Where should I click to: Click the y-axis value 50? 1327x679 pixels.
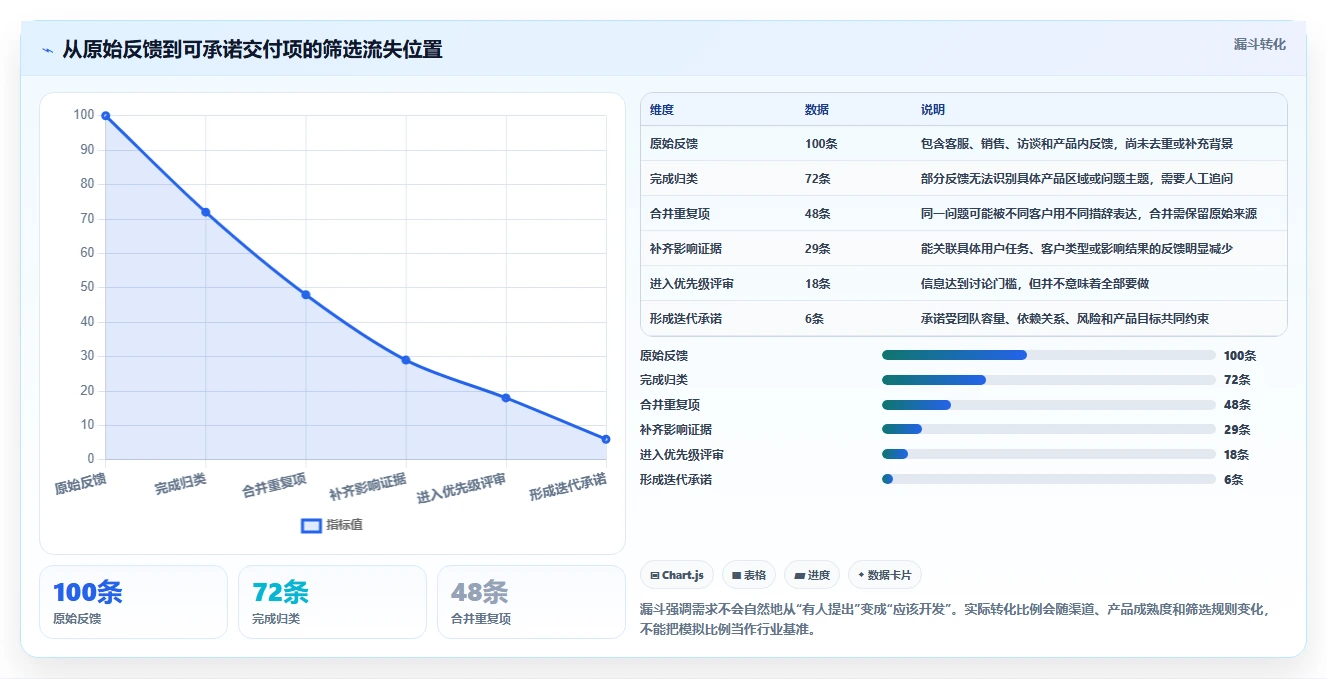click(87, 287)
